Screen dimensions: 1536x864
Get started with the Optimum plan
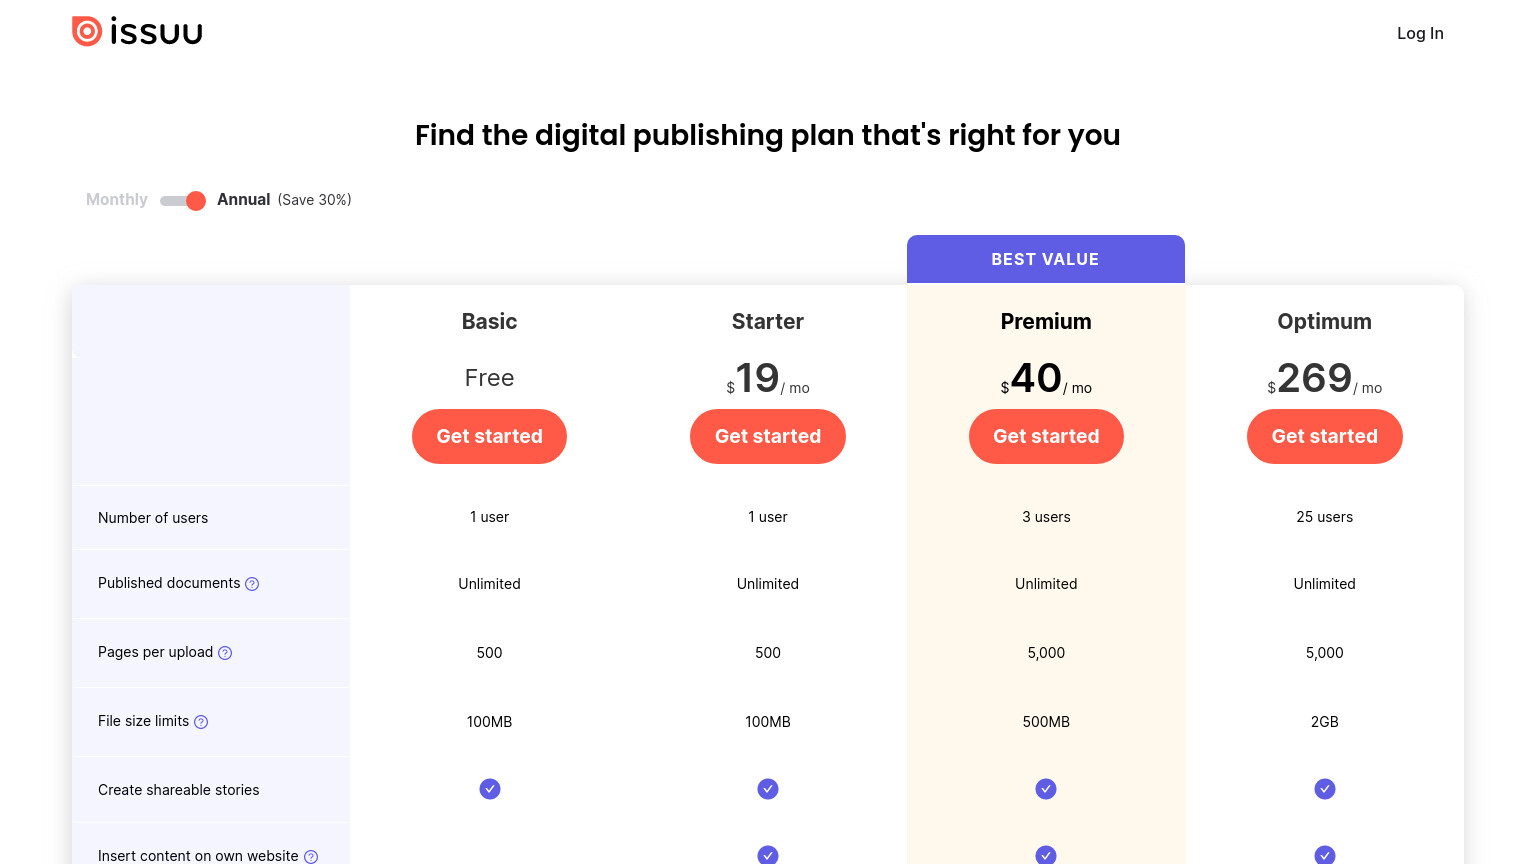click(x=1325, y=436)
